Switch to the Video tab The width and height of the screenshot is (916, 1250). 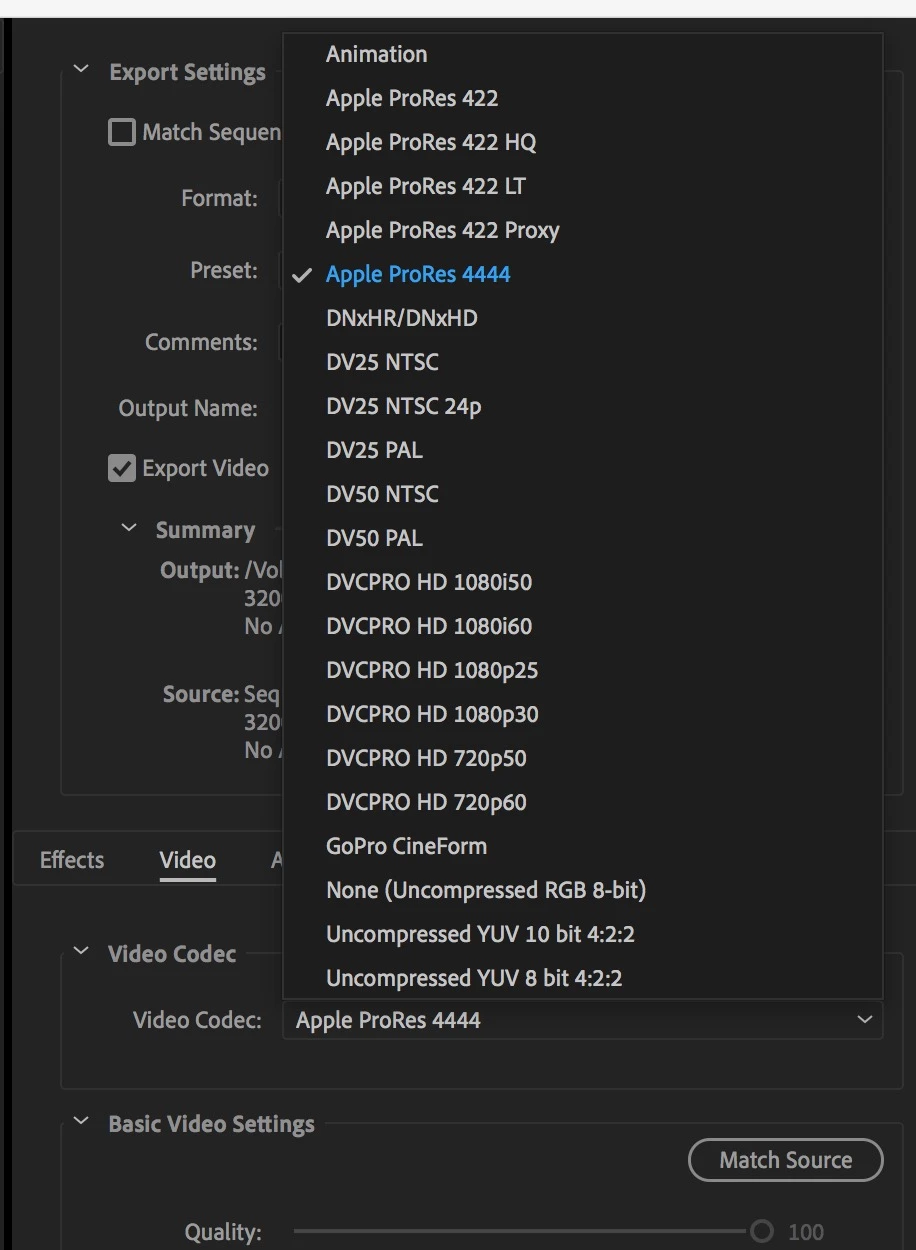(188, 860)
